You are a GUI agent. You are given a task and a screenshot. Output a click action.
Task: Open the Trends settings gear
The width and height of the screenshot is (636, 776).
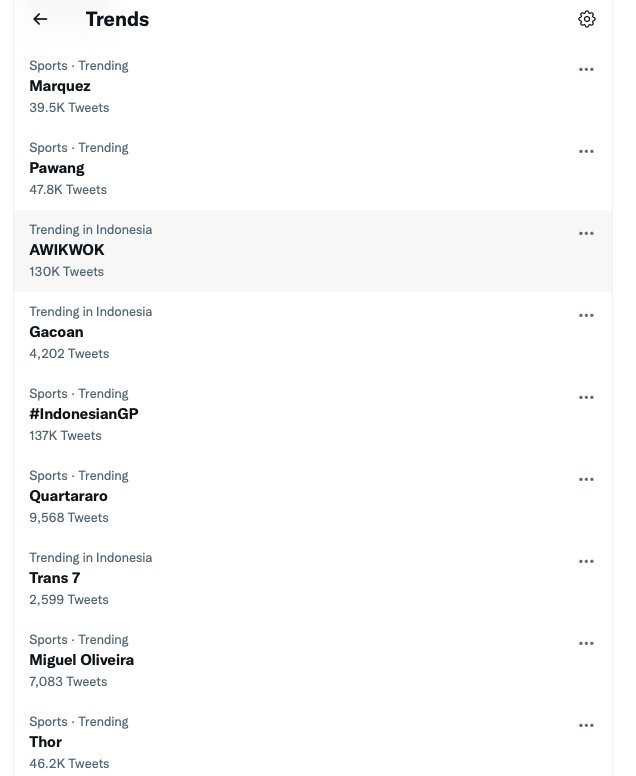tap(587, 19)
